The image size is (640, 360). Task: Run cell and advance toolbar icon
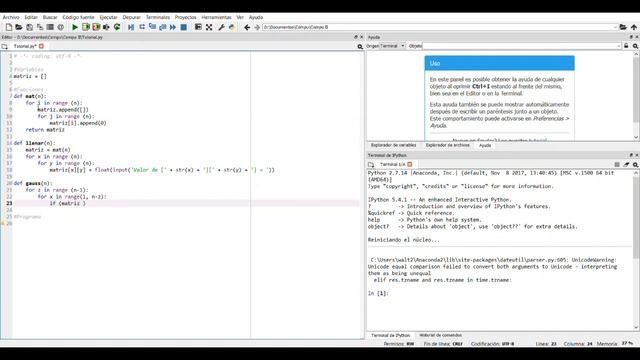coord(96,27)
